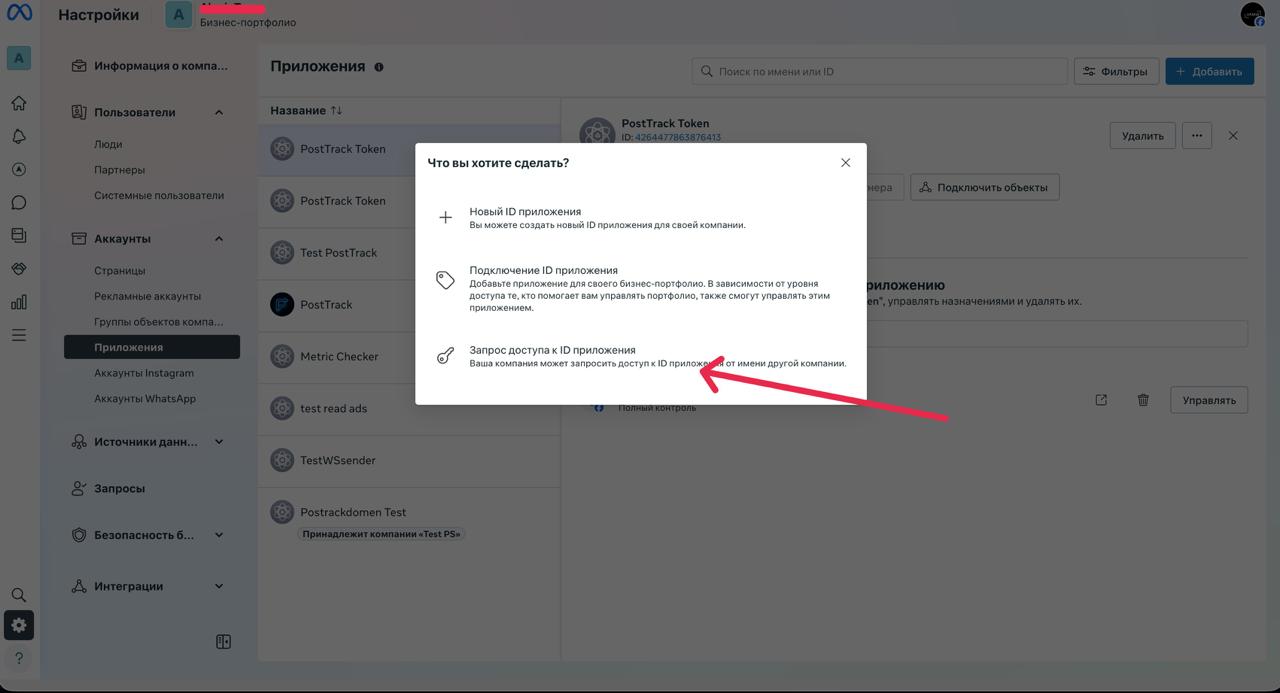Open the help question mark icon

point(19,658)
